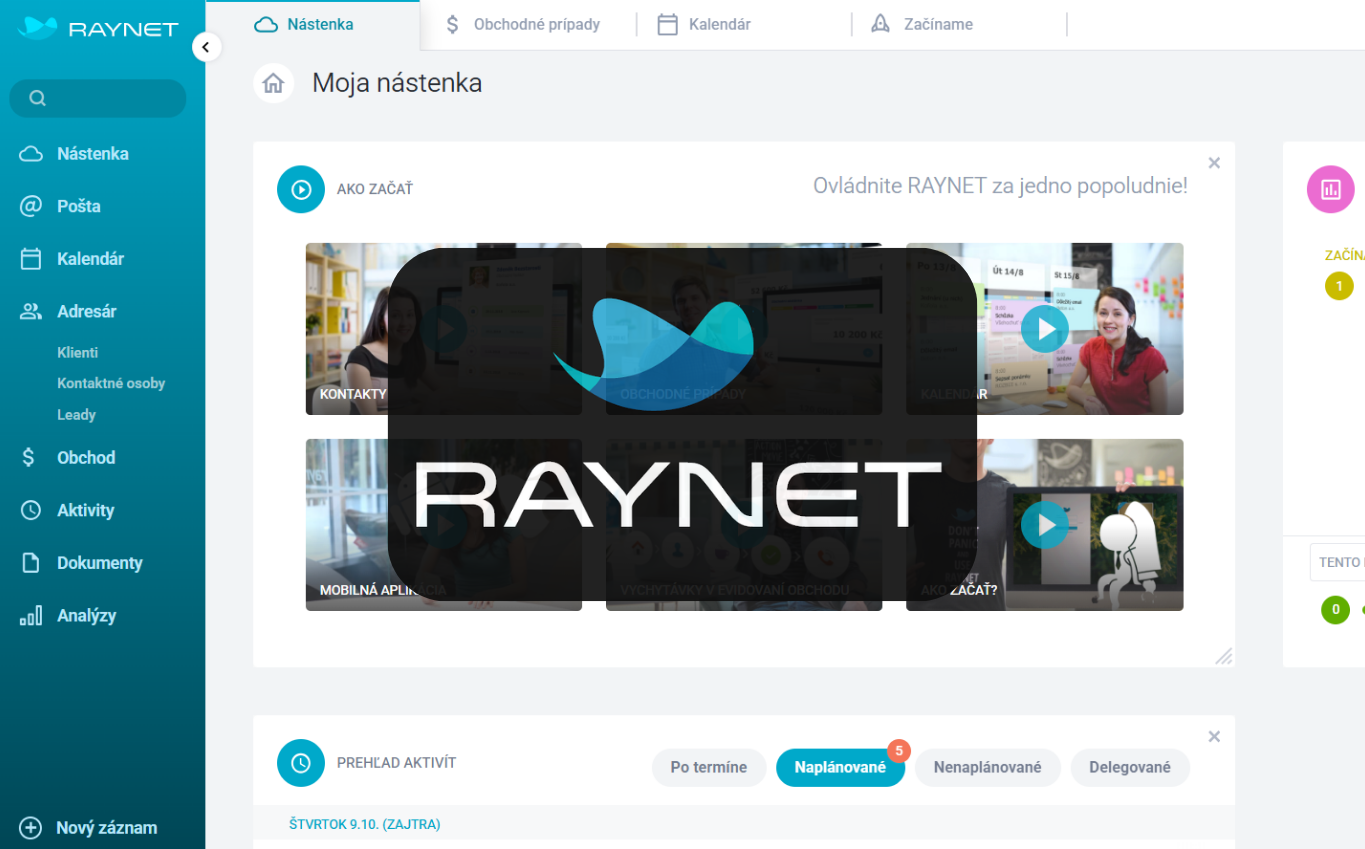The image size is (1365, 849).
Task: Go to Kontaktné osoby under Adresár
Action: click(x=111, y=383)
